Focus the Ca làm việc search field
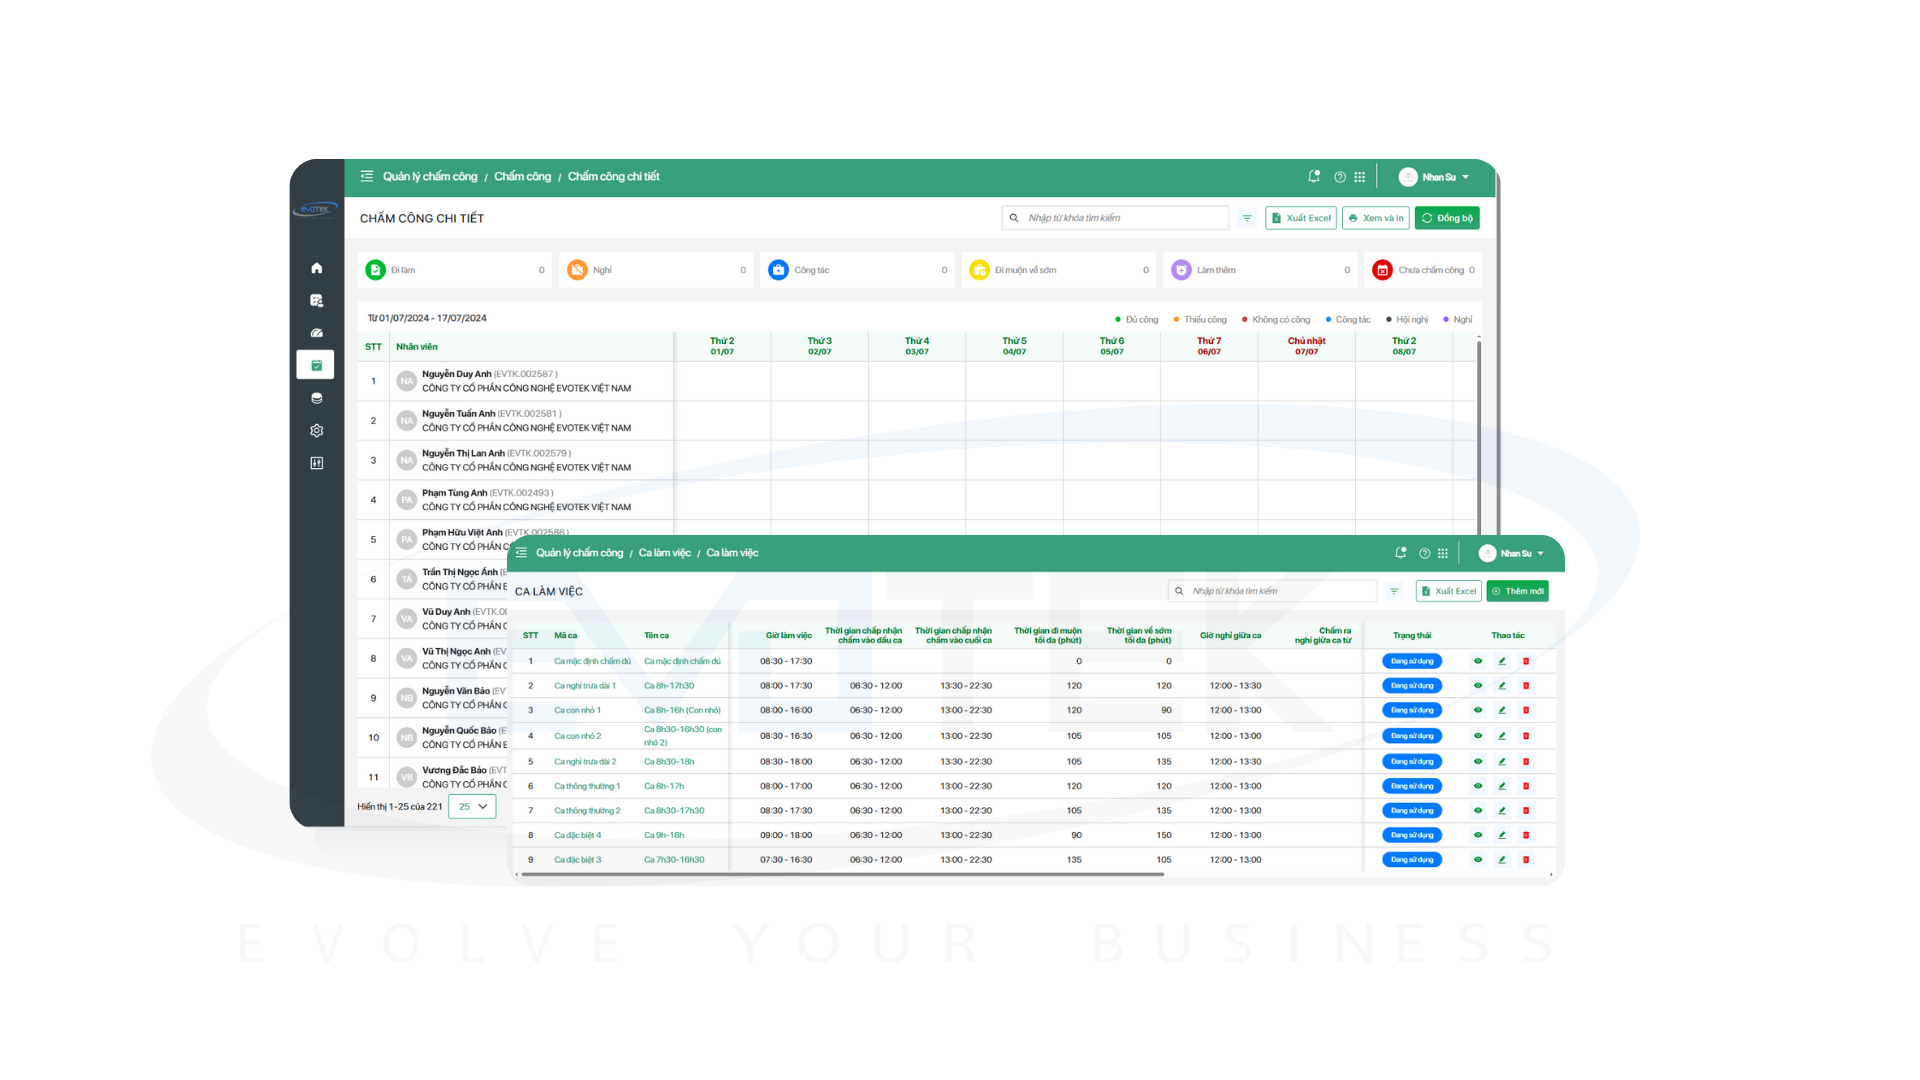 tap(1273, 591)
